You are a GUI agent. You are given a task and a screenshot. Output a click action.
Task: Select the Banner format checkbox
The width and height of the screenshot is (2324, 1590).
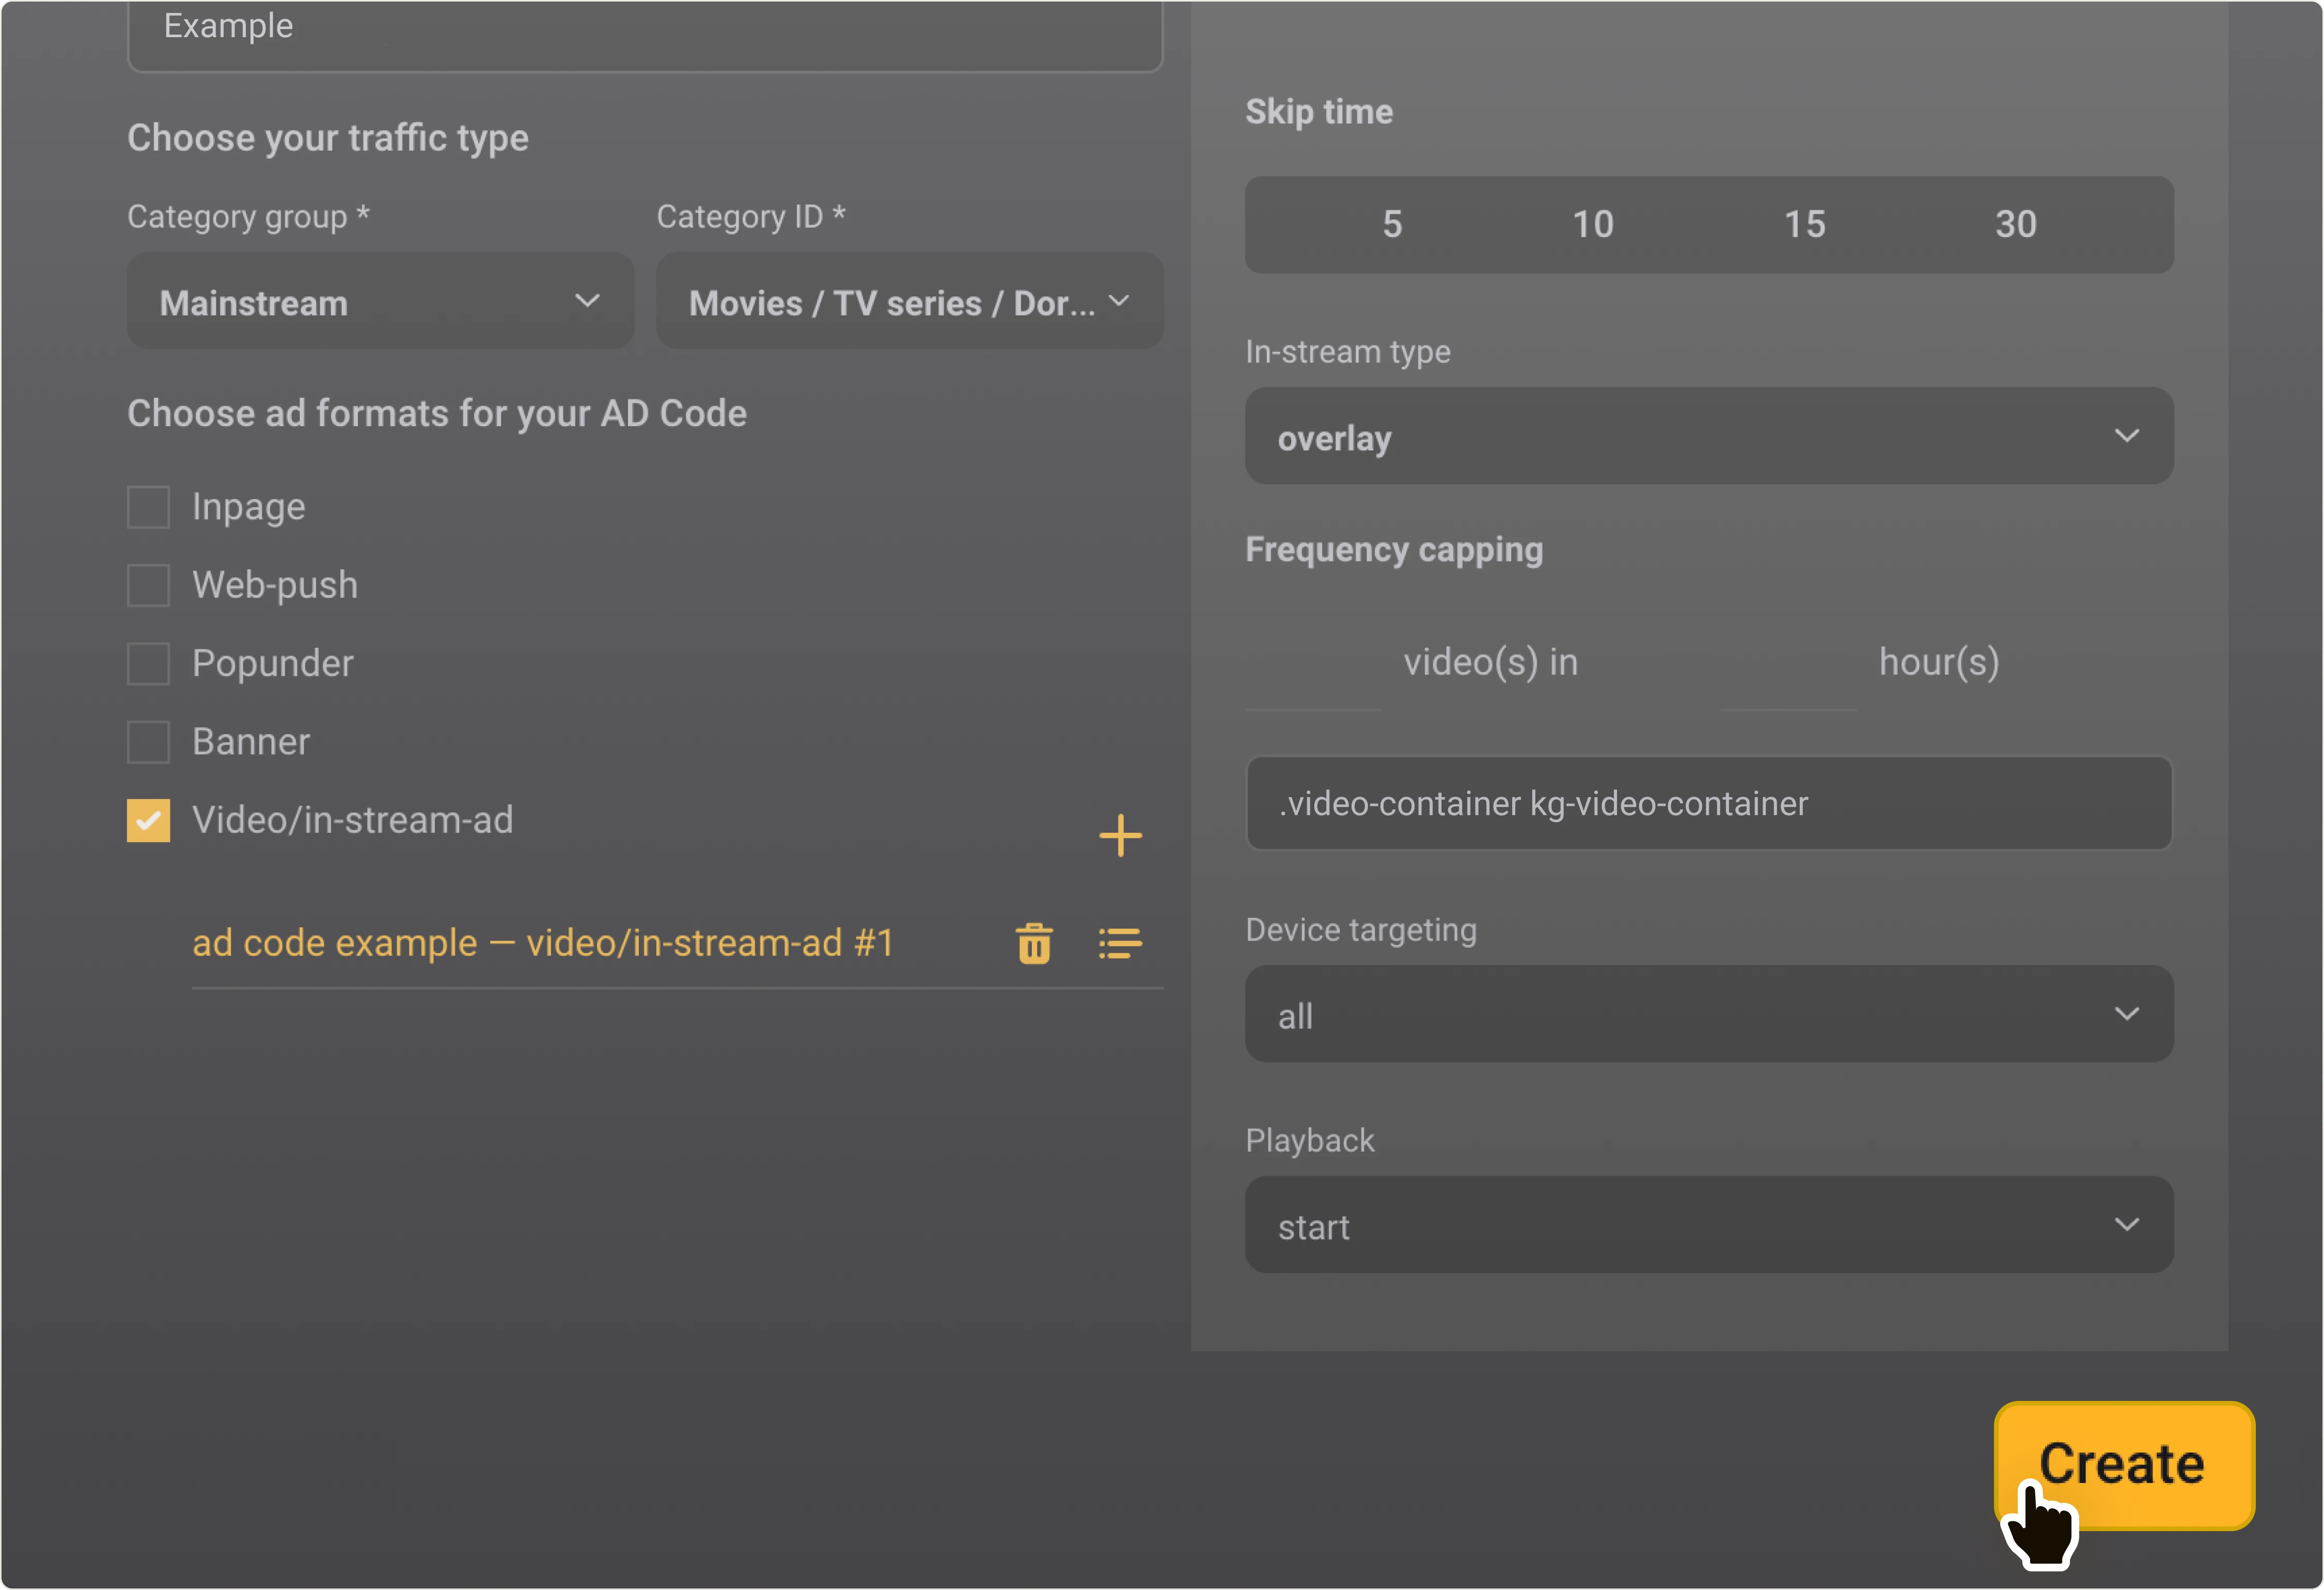point(148,742)
